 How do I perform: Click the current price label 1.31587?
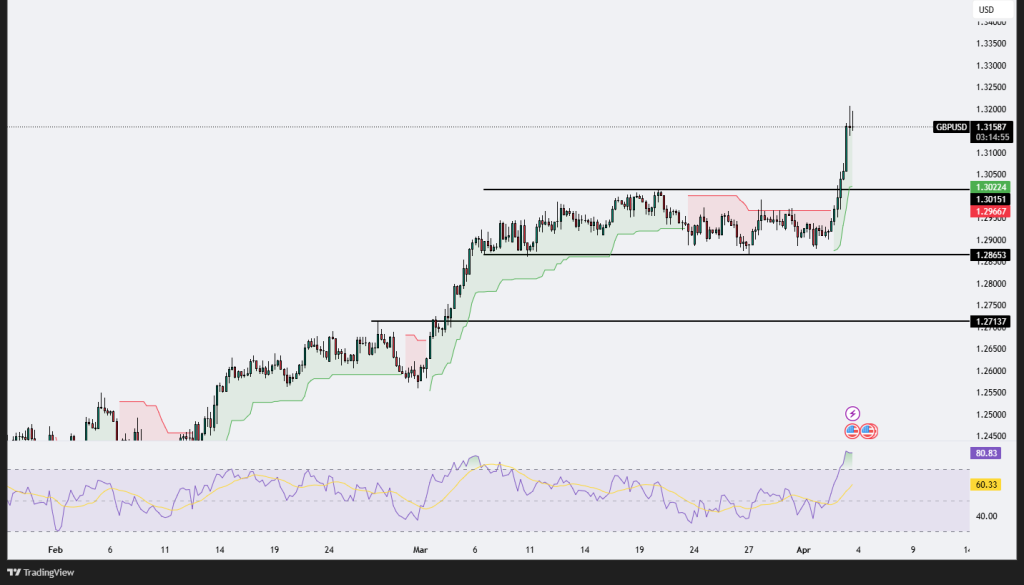coord(992,127)
